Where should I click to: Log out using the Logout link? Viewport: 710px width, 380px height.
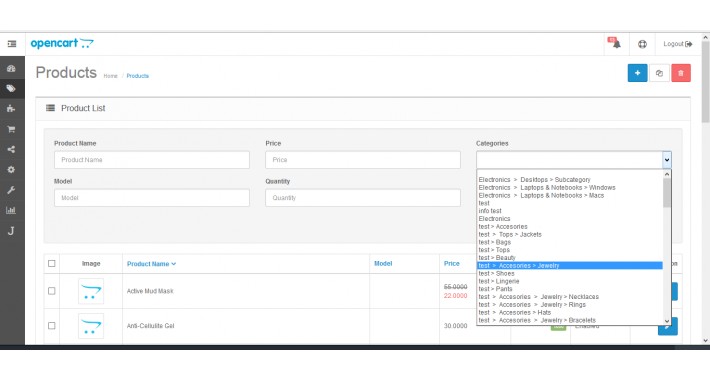click(677, 44)
